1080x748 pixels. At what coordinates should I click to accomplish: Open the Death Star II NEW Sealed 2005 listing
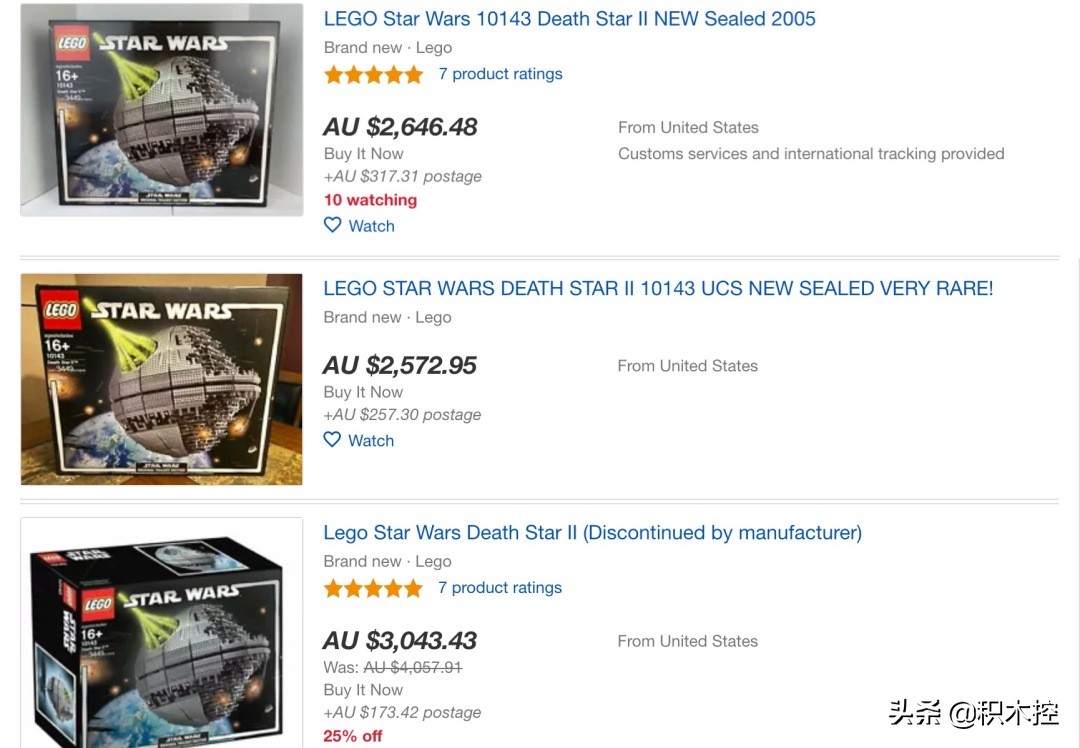point(569,19)
